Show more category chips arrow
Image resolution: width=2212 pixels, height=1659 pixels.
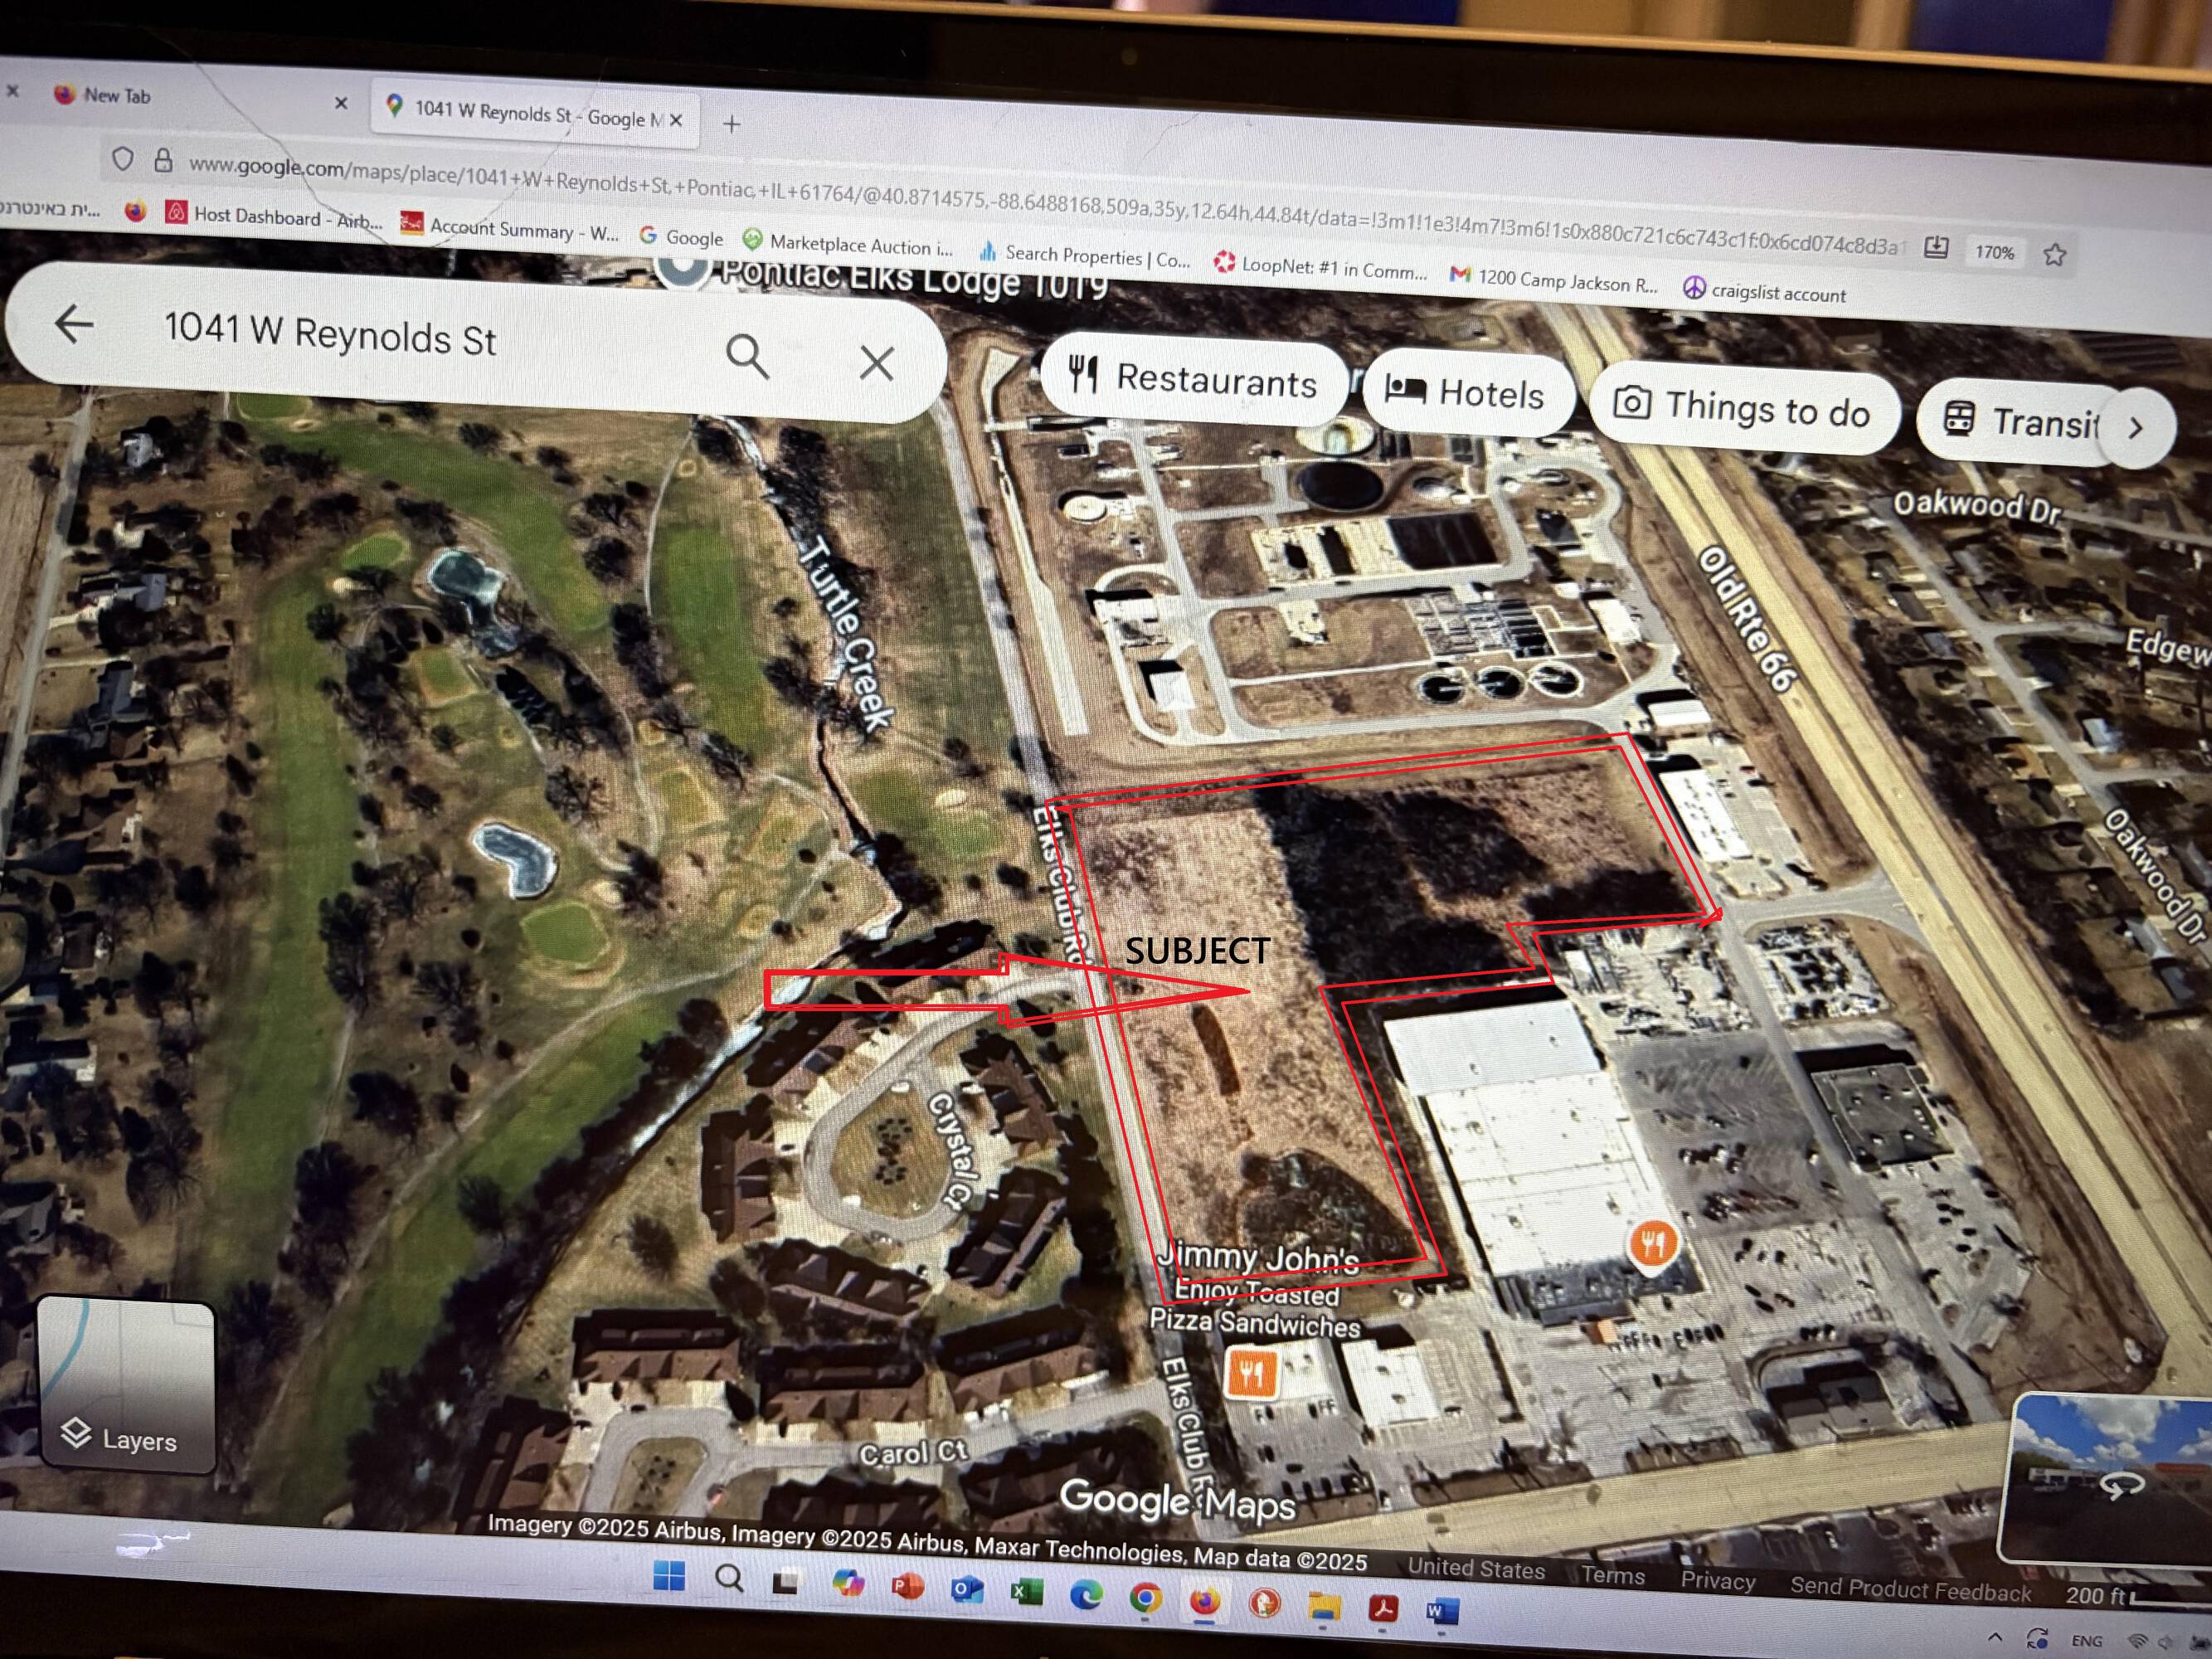2136,429
